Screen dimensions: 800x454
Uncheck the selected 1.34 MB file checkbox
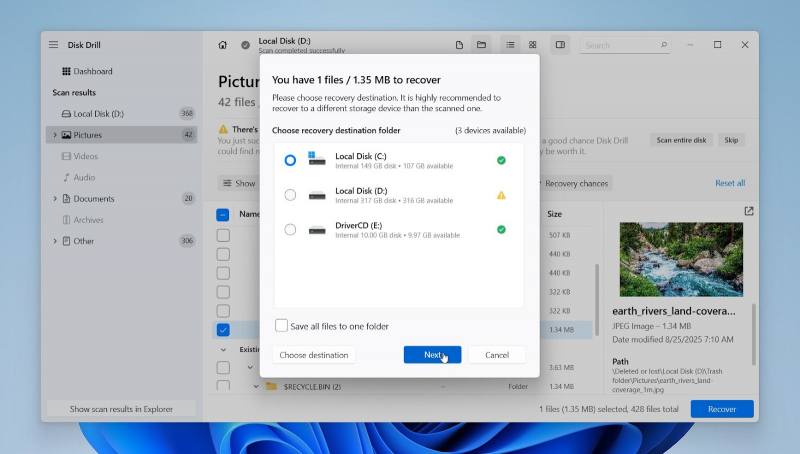(223, 330)
